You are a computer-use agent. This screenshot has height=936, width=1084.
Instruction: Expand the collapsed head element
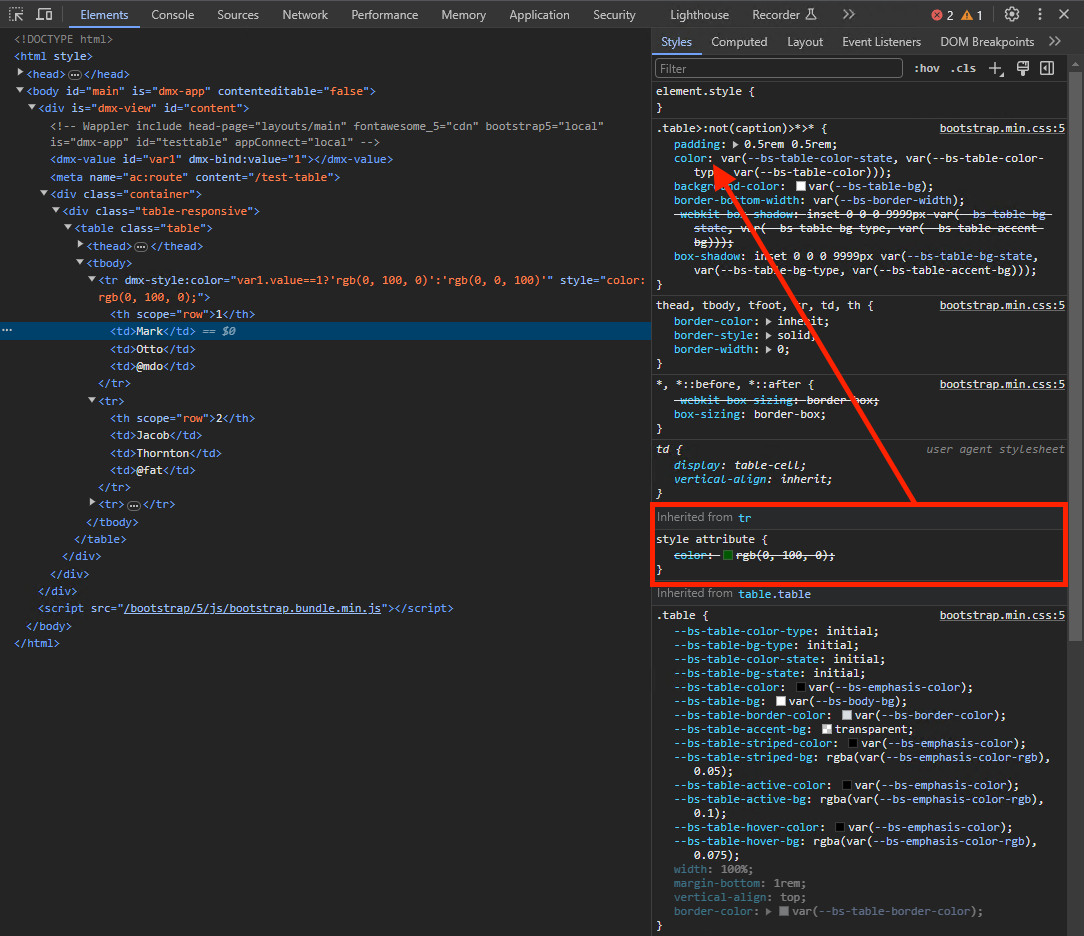tap(22, 73)
